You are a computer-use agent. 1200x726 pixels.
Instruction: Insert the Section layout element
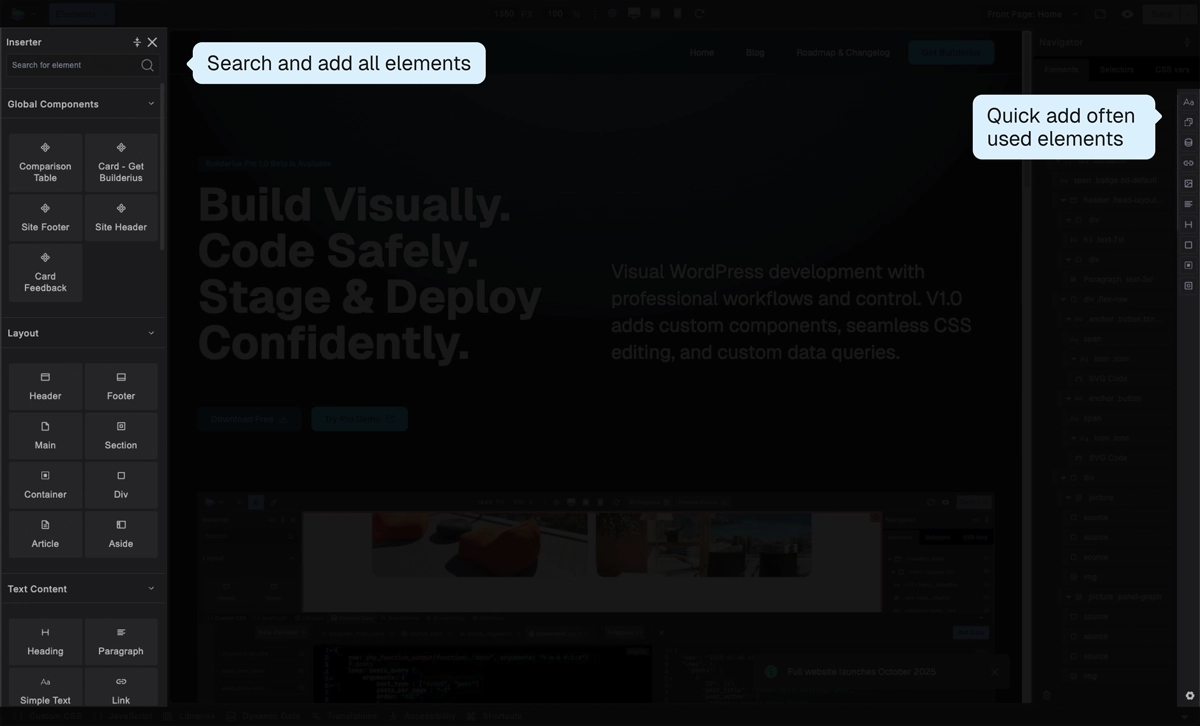coord(120,435)
